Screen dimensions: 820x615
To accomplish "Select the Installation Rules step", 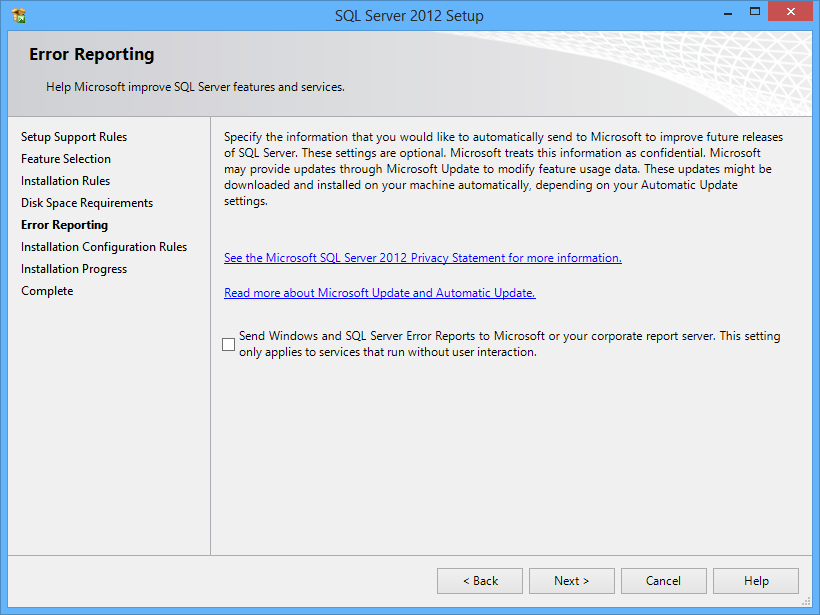I will click(x=65, y=181).
